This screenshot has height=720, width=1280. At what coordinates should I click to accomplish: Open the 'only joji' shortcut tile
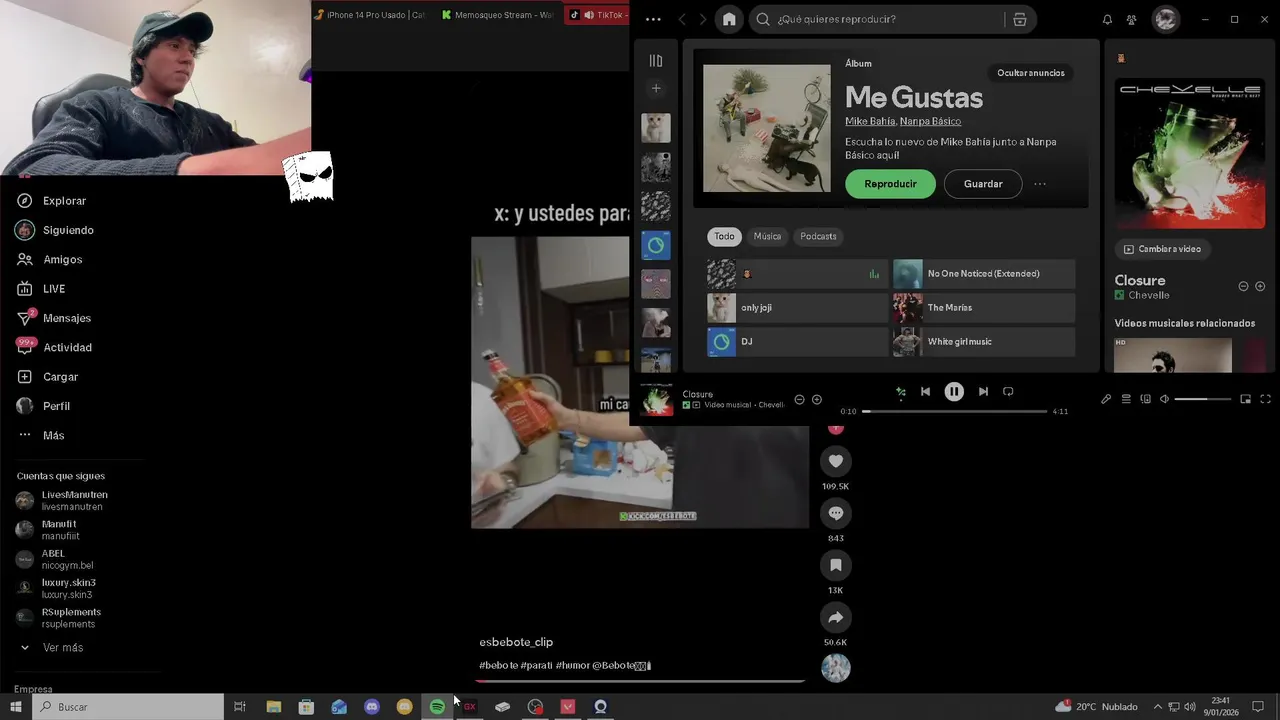tap(797, 308)
